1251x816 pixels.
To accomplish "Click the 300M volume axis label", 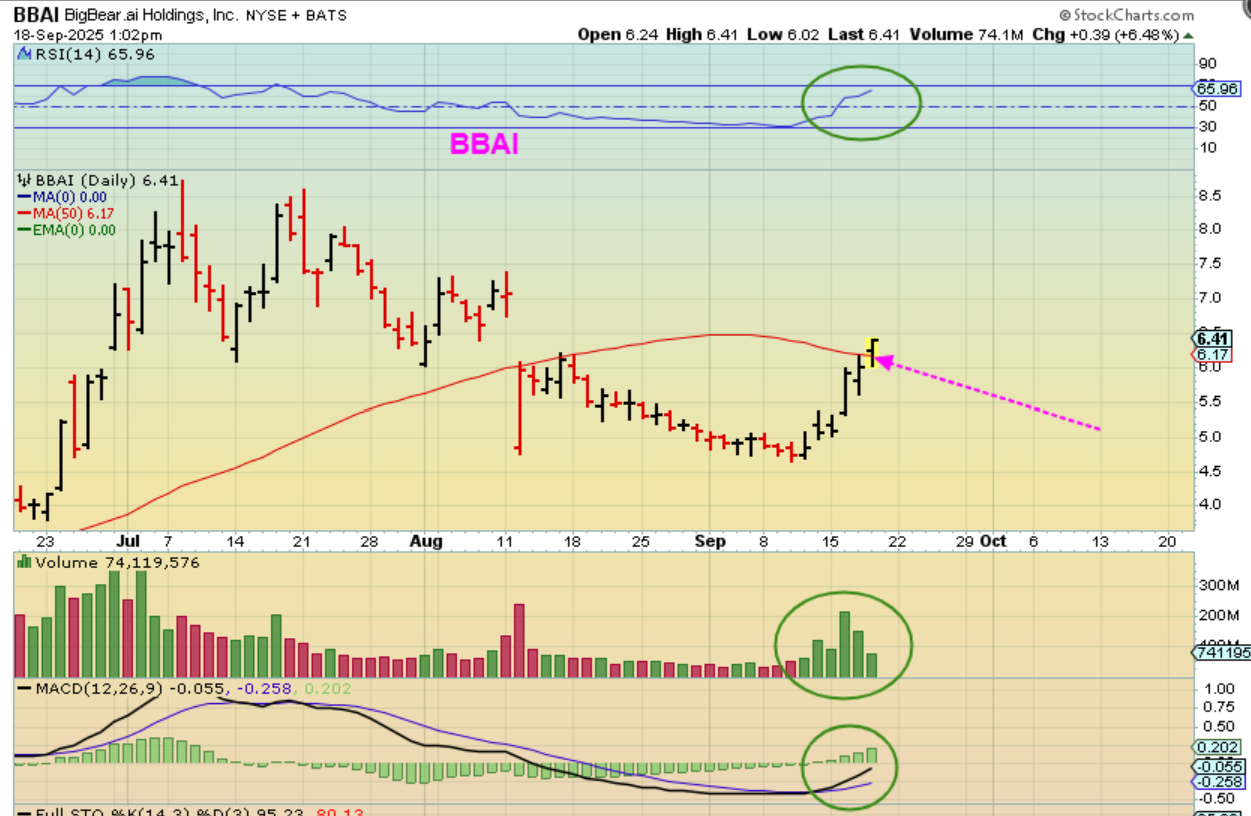I will coord(1218,584).
